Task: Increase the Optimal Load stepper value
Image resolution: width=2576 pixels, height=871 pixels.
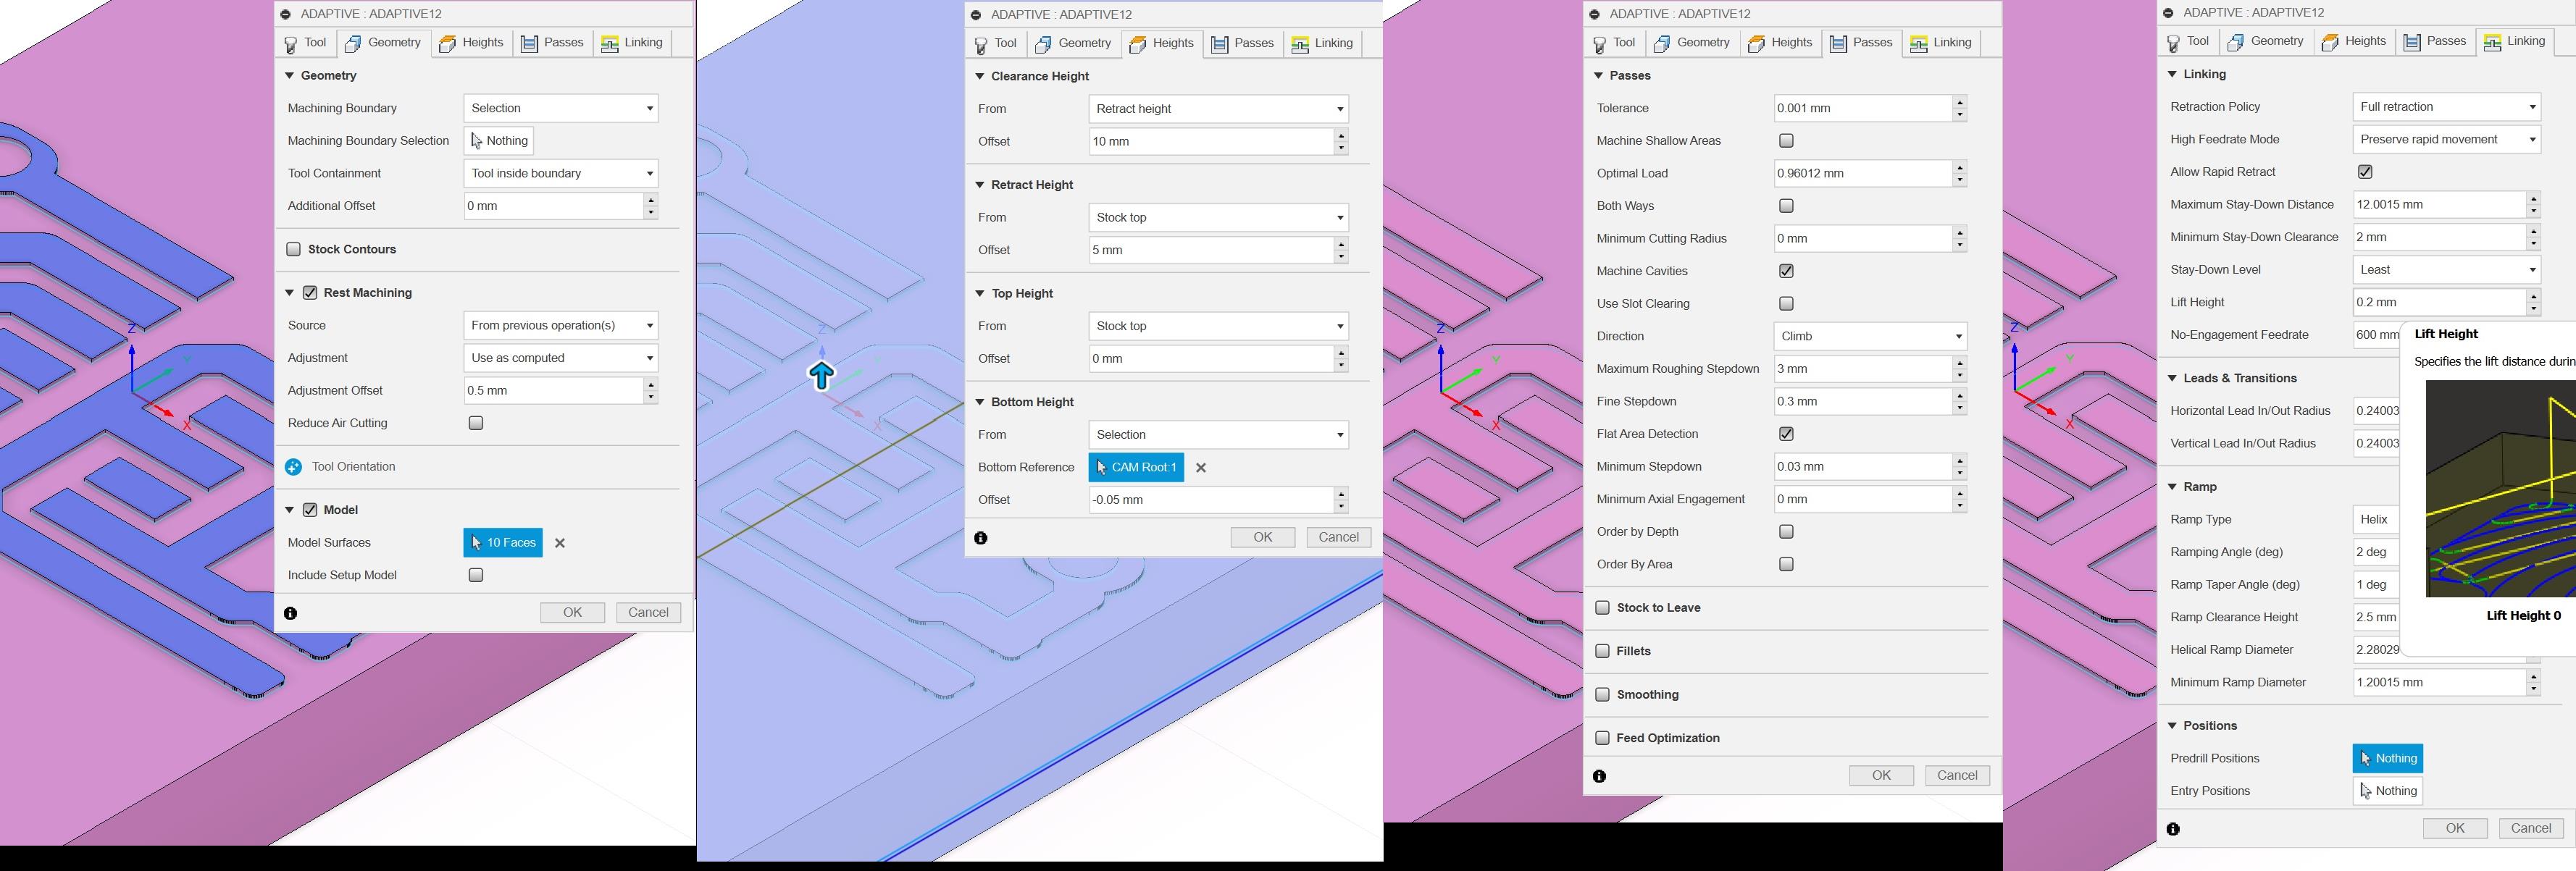Action: coord(1960,168)
